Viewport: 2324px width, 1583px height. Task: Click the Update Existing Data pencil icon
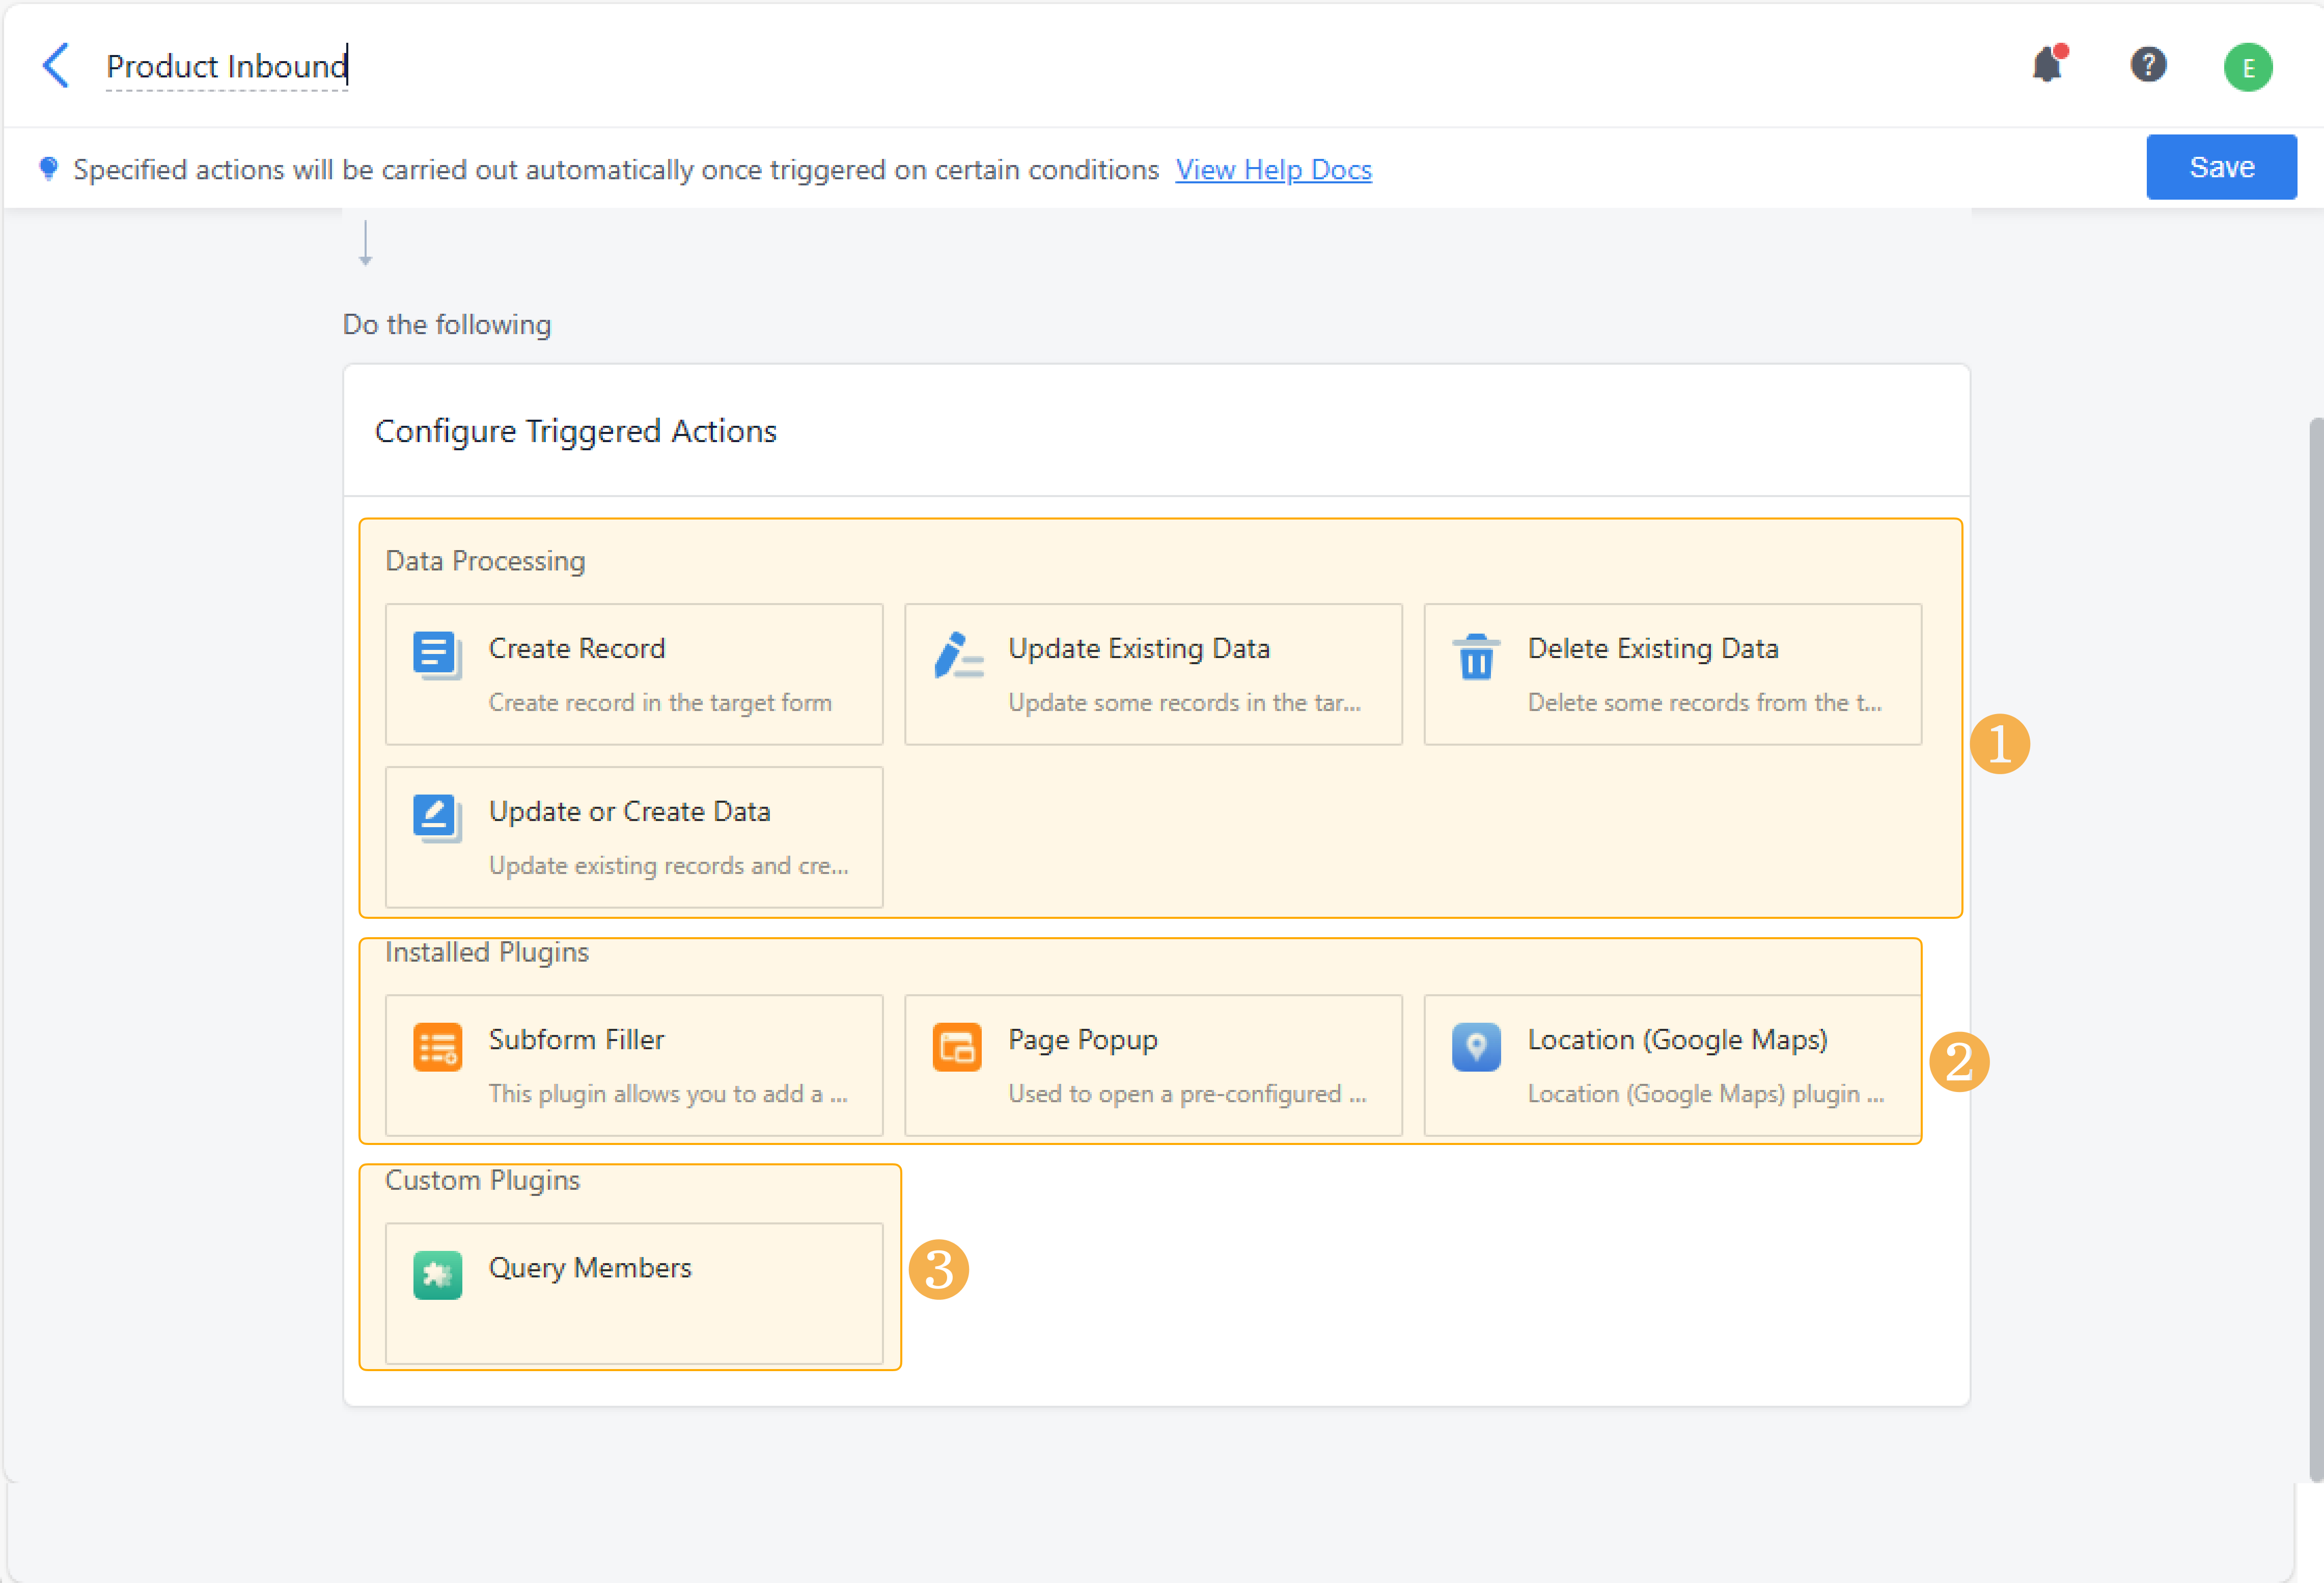[x=957, y=656]
